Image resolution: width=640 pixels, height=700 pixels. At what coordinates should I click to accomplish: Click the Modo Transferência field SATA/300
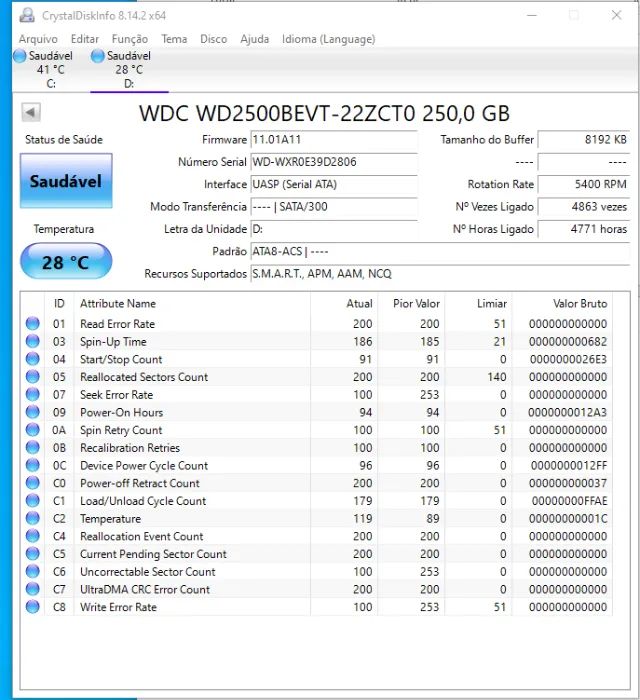[x=334, y=207]
